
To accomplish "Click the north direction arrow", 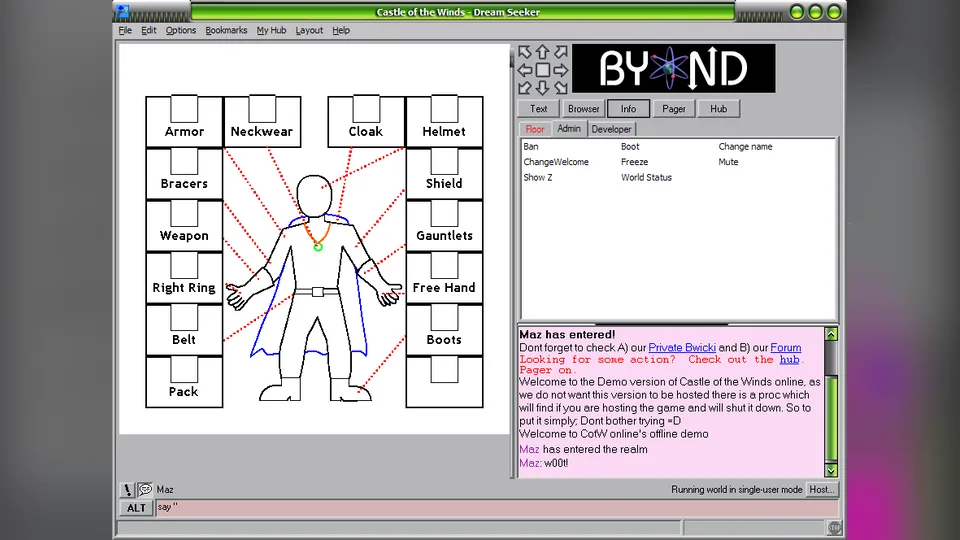I will click(542, 52).
